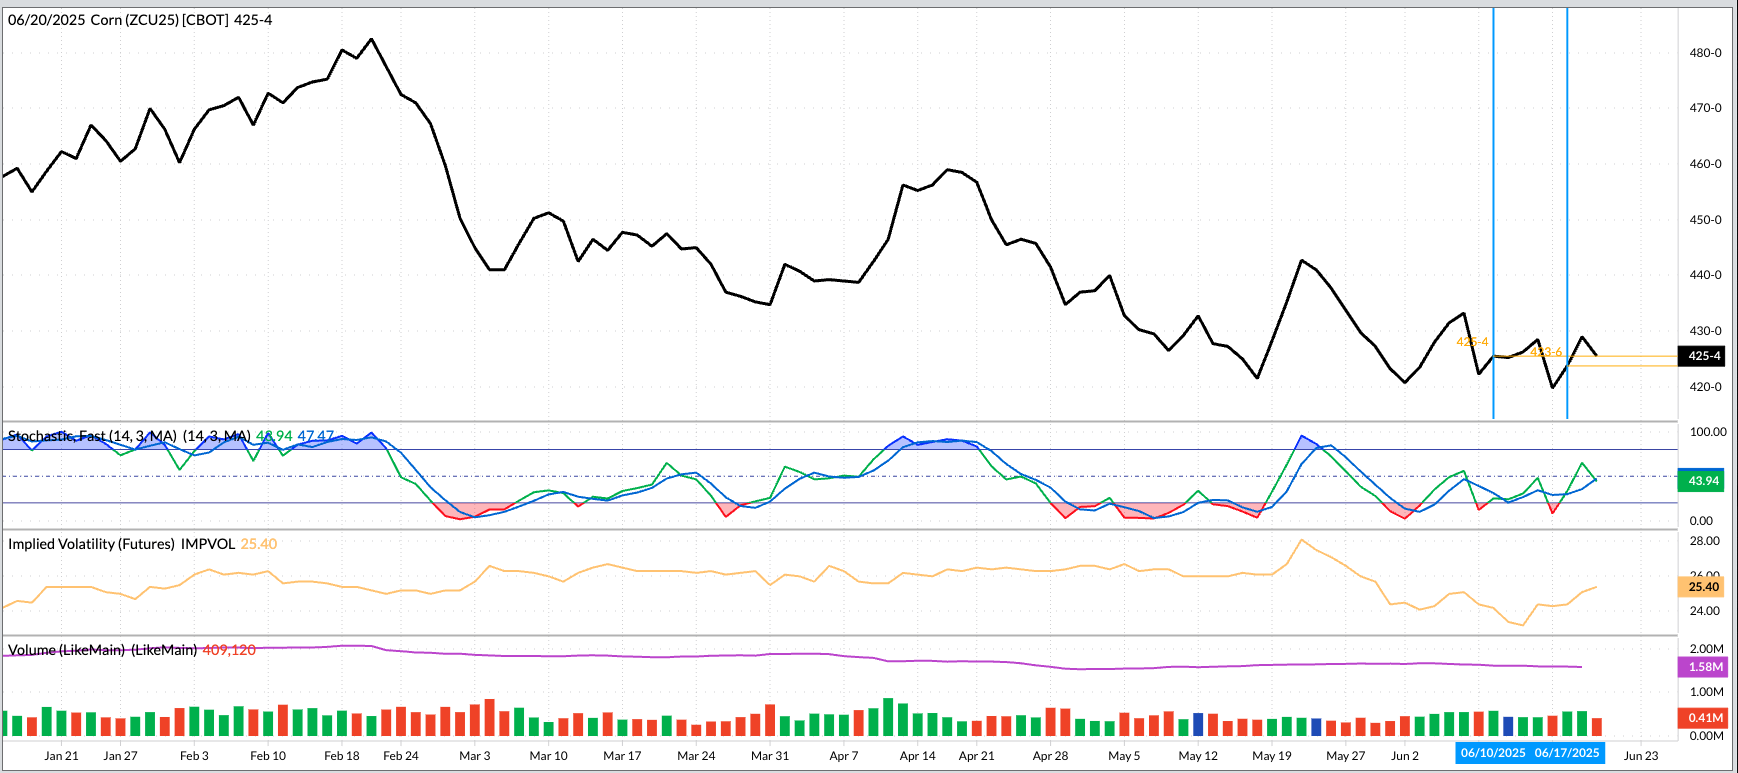1738x773 pixels.
Task: Click the Apr 14 date on time axis
Action: click(917, 756)
